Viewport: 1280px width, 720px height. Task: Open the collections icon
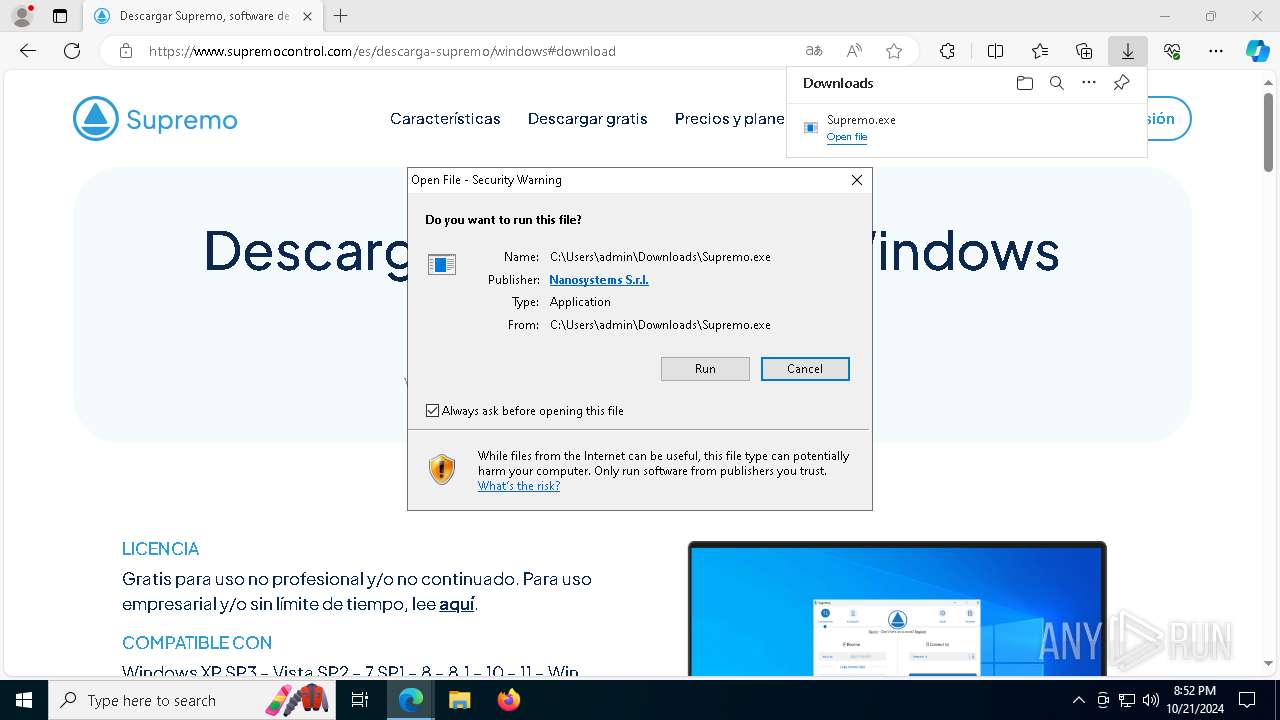pos(1084,51)
